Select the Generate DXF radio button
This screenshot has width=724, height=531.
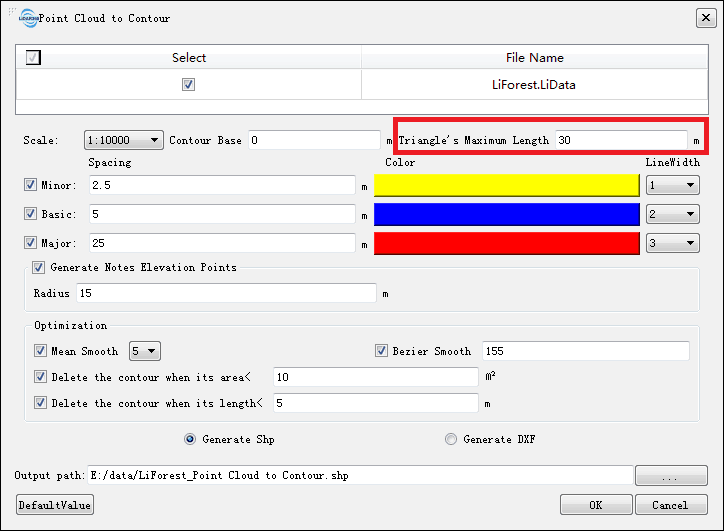pos(451,439)
